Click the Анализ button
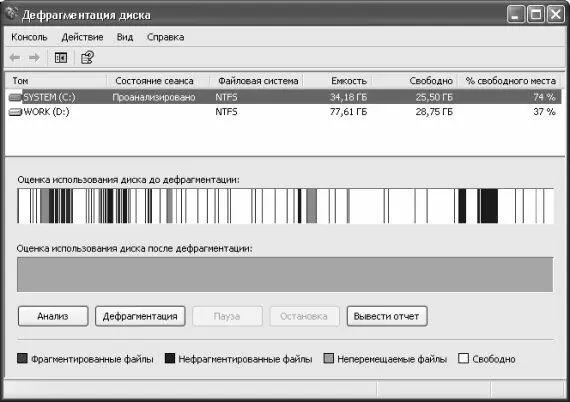 (x=53, y=316)
